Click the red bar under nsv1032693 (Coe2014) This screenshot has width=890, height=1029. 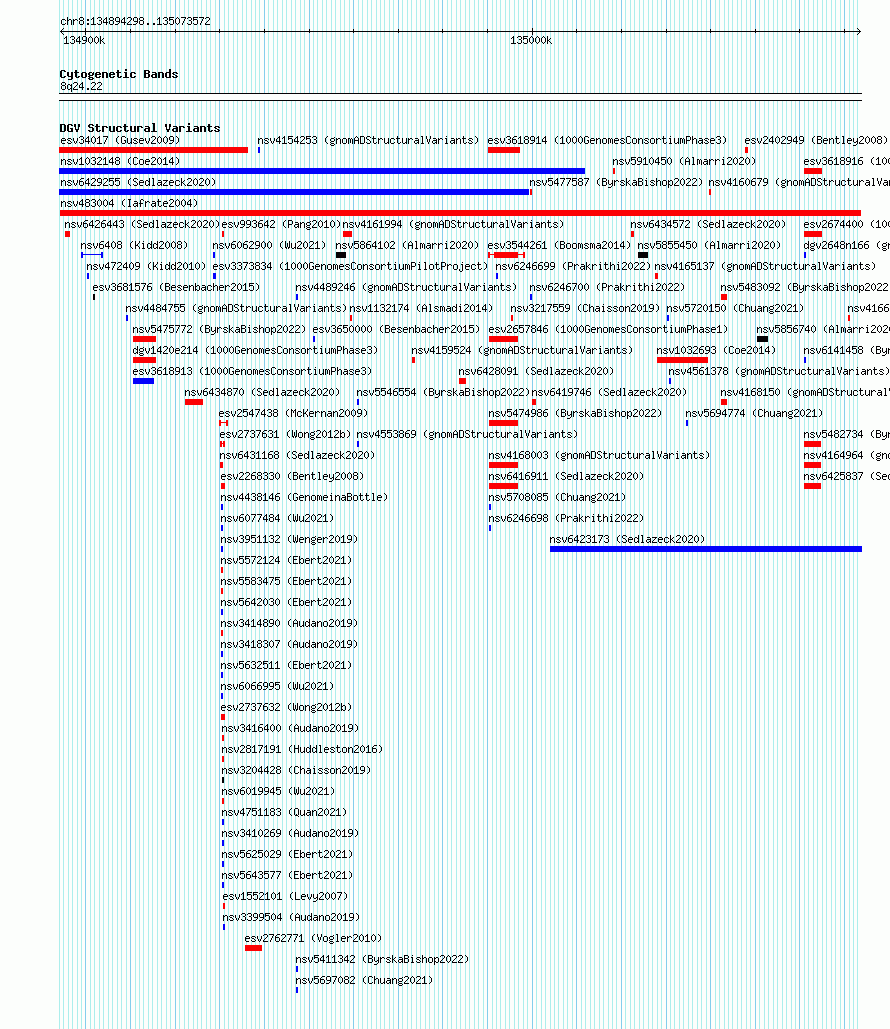tap(683, 360)
